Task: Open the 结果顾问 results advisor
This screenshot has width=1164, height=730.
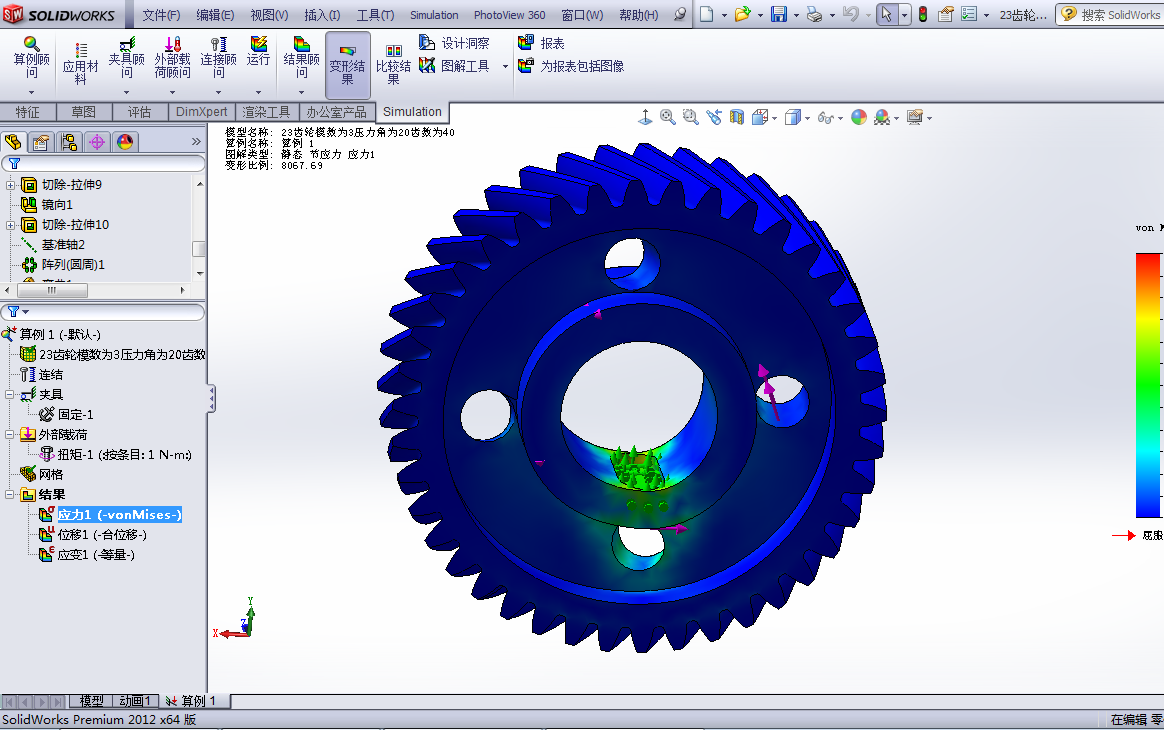Action: point(301,57)
